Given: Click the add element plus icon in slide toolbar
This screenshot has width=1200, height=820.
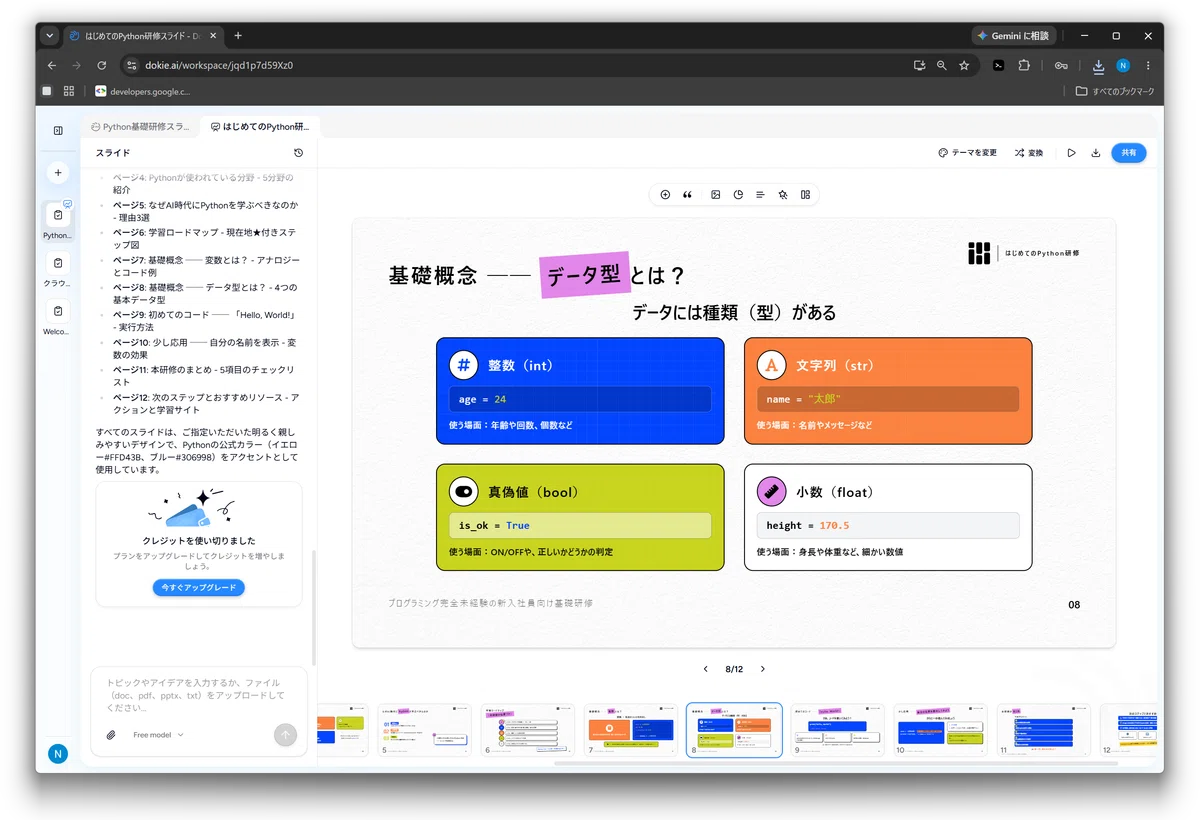Looking at the screenshot, I should coord(665,195).
